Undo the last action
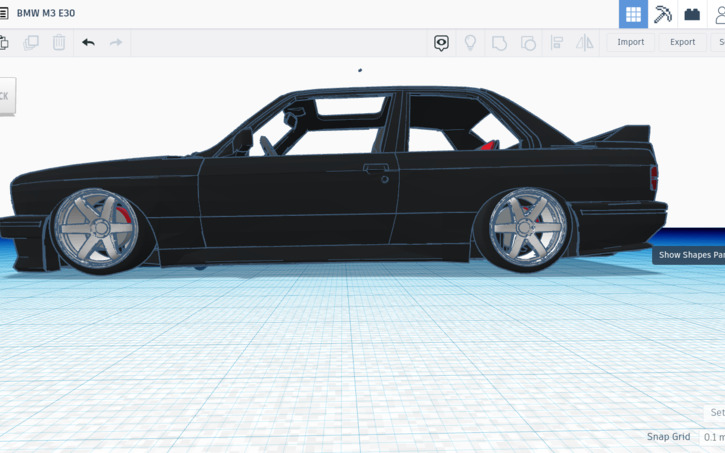This screenshot has height=453, width=725. coord(88,43)
